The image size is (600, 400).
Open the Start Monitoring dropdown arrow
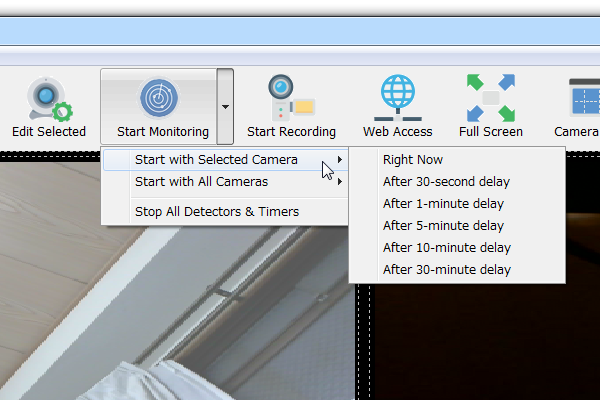[225, 107]
